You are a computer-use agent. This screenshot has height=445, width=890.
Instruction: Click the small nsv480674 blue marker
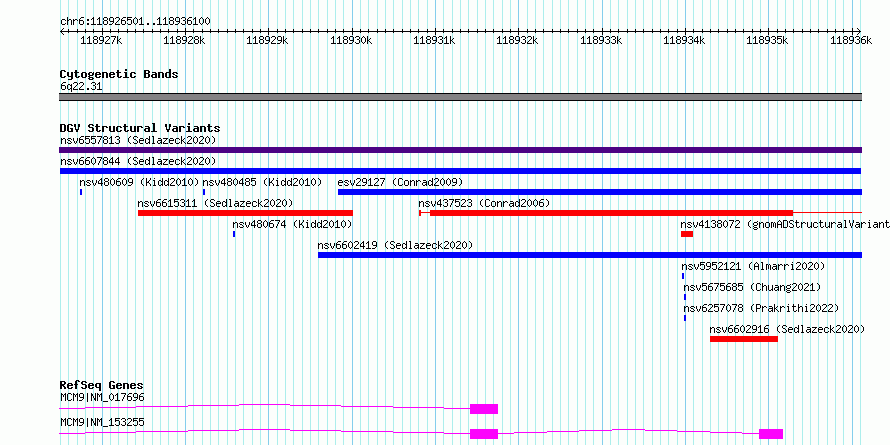point(234,234)
